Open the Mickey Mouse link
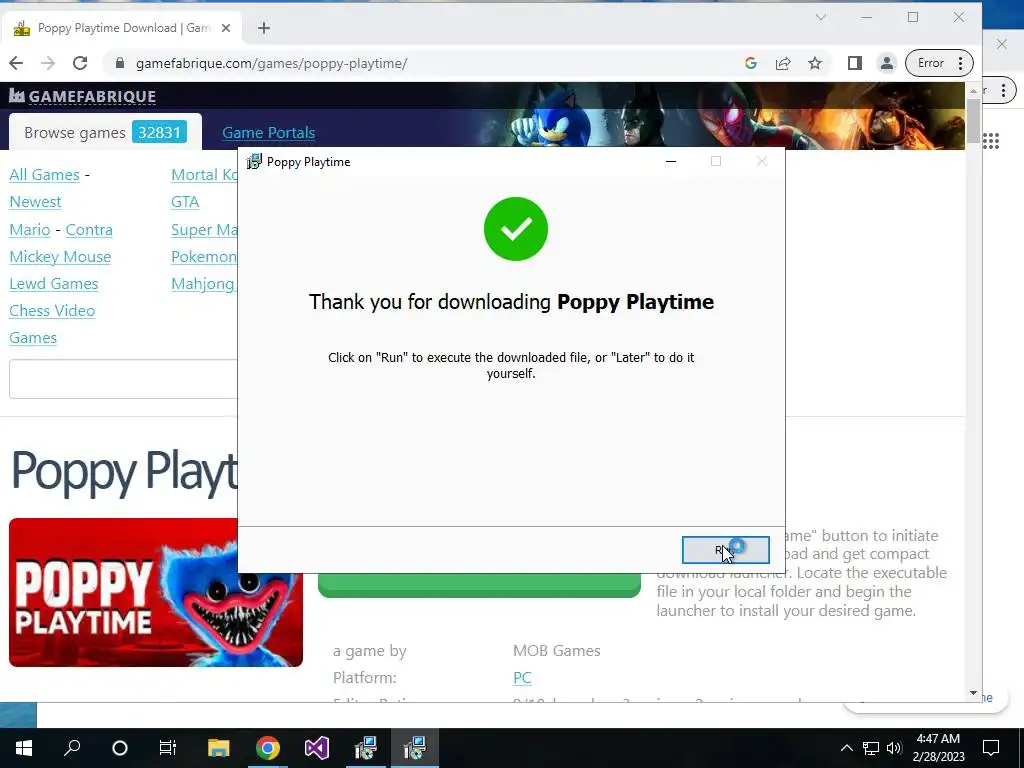The height and width of the screenshot is (768, 1024). (60, 257)
